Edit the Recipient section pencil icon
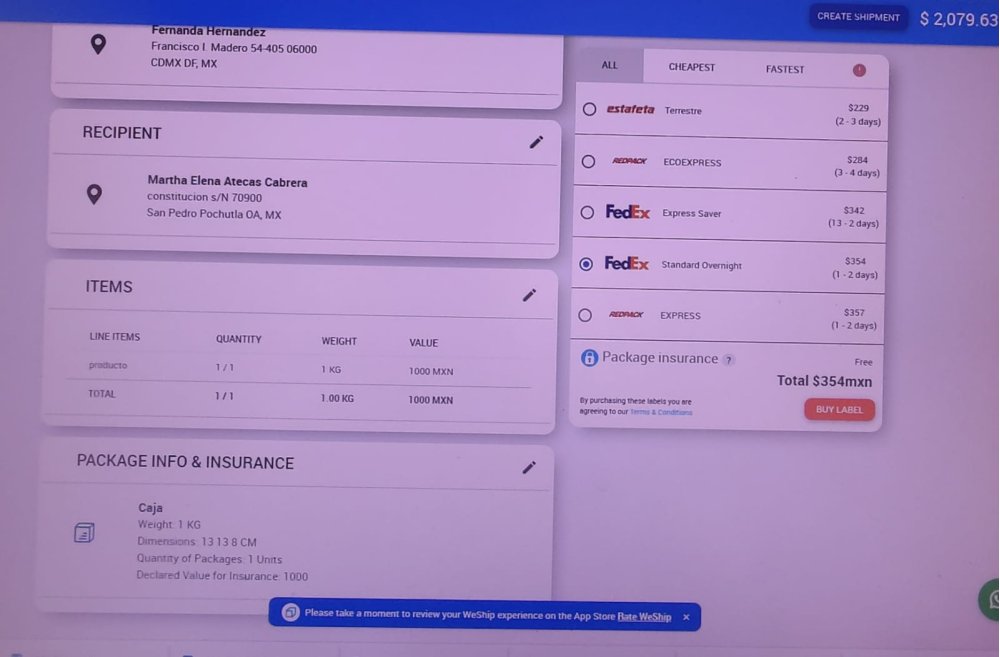The width and height of the screenshot is (1000, 657). 536,142
